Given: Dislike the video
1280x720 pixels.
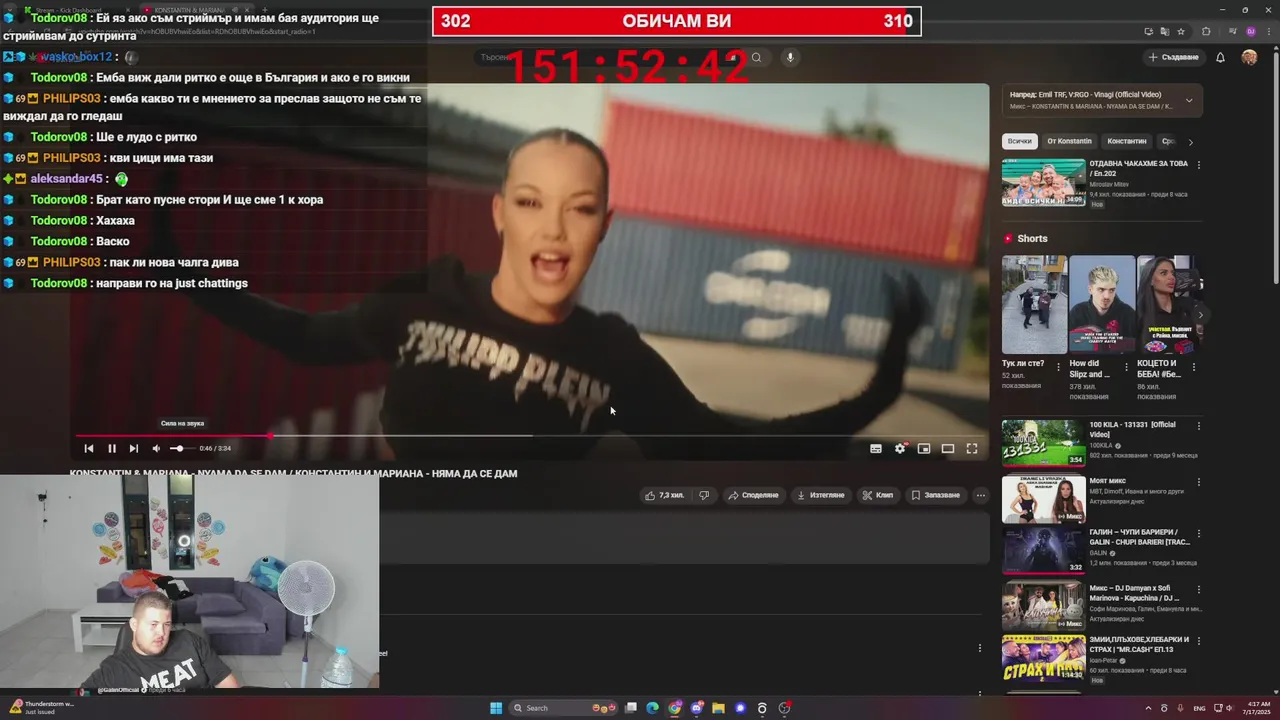Looking at the screenshot, I should (x=704, y=495).
